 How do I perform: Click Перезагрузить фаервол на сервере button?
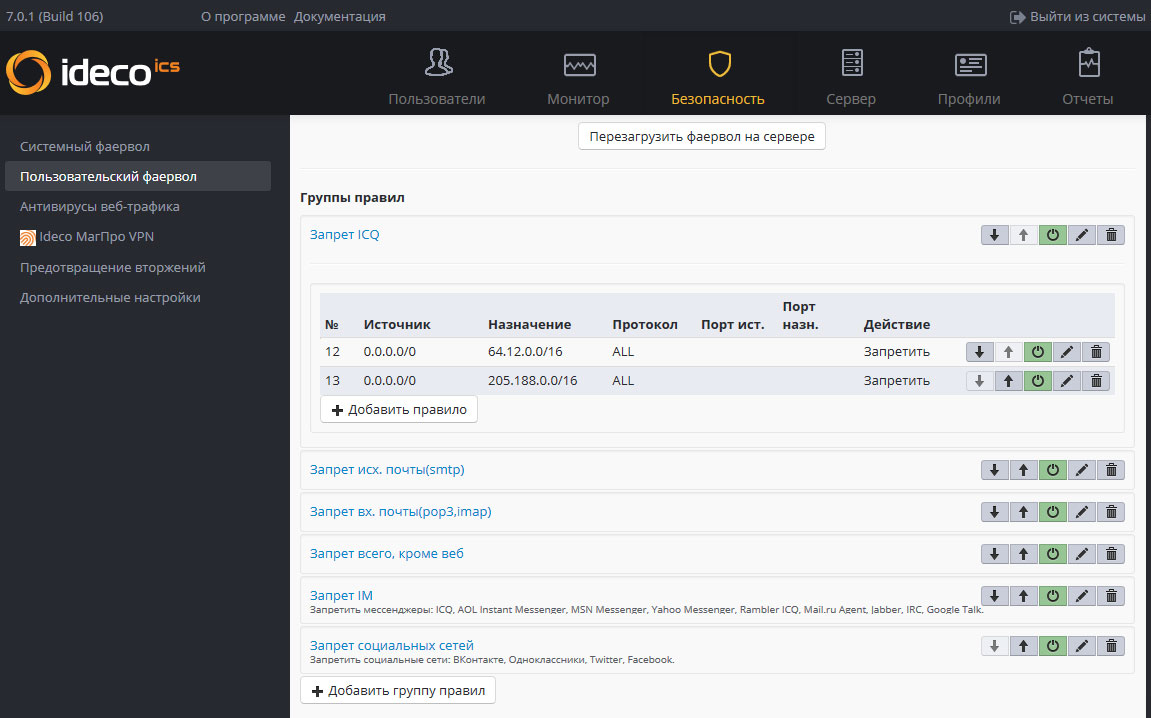click(702, 137)
